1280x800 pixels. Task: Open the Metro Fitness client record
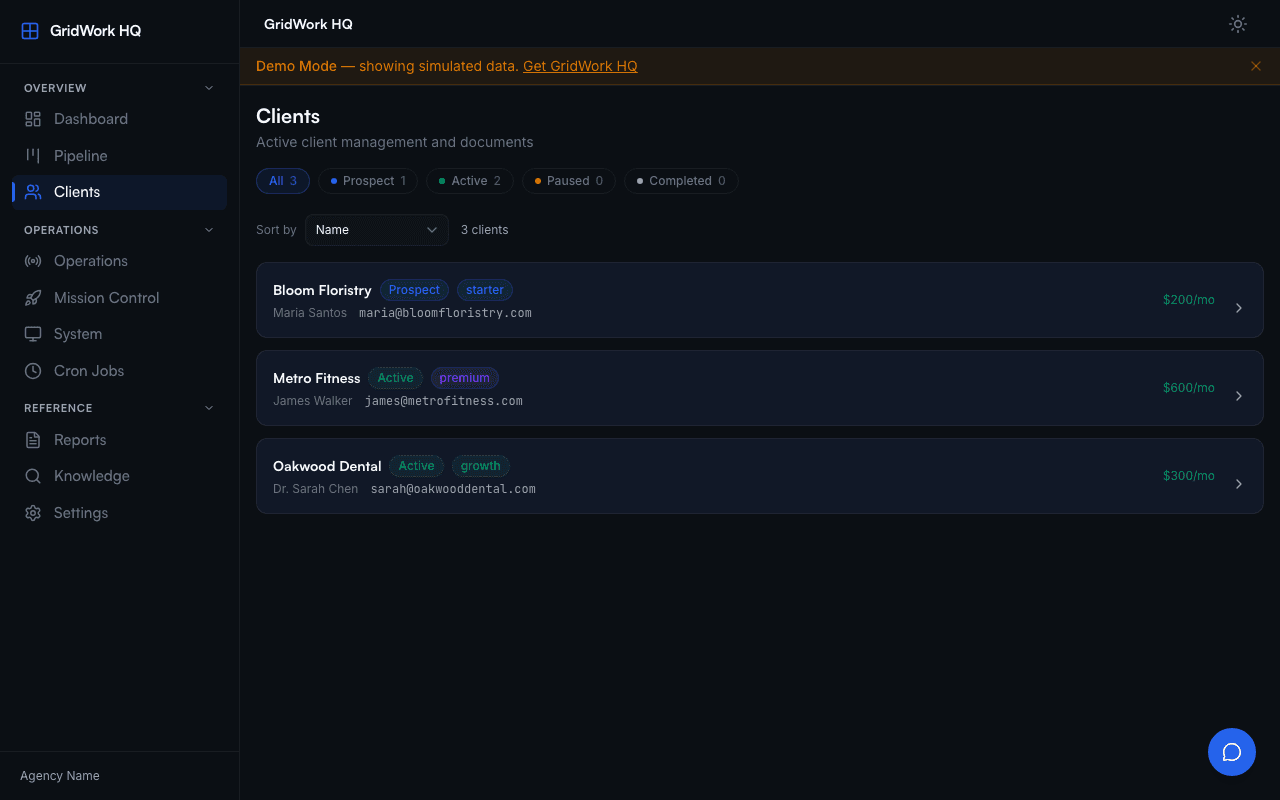click(760, 388)
